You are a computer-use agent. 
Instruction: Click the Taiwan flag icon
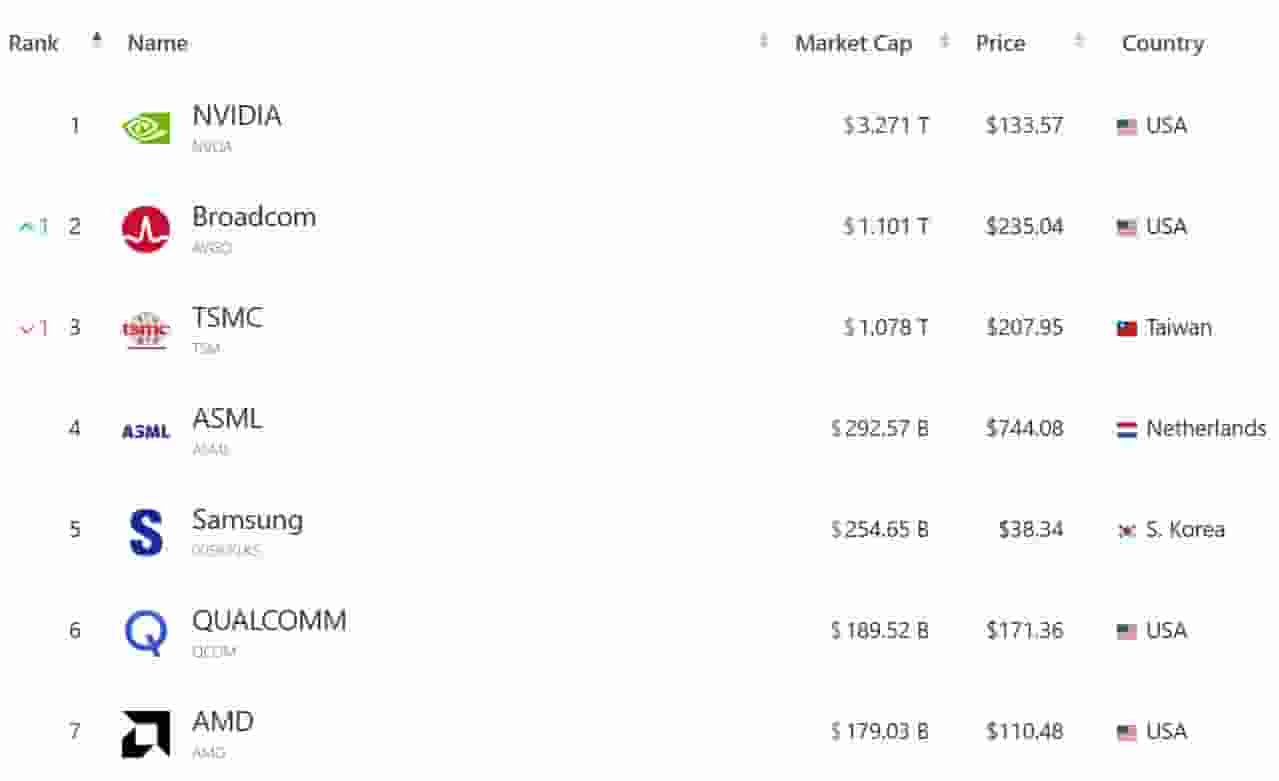pos(1127,329)
